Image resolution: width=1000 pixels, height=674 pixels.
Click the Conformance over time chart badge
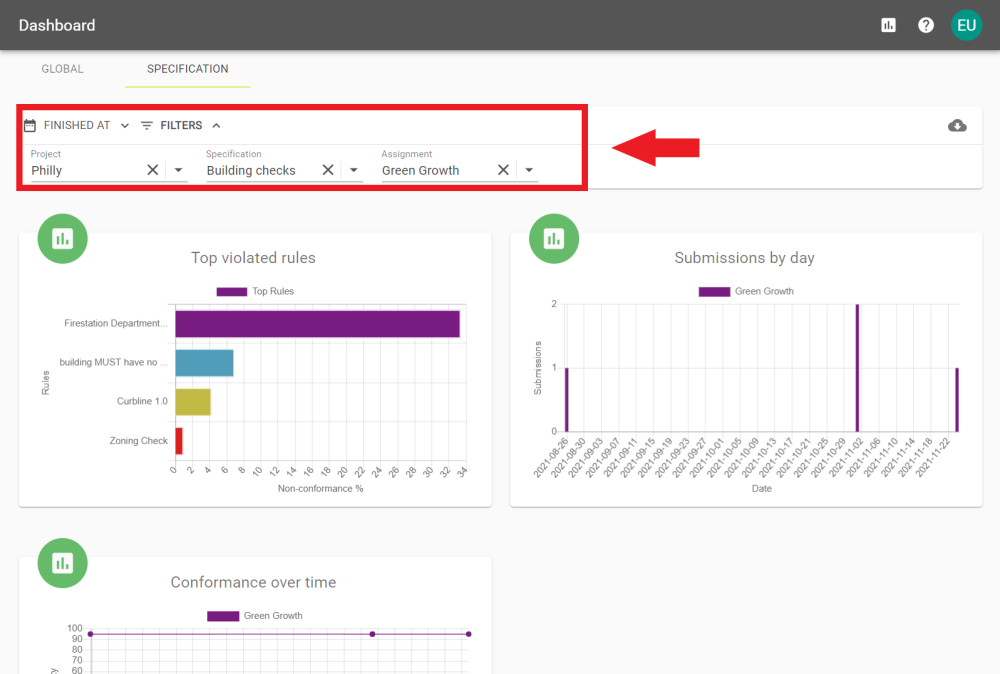click(x=63, y=563)
